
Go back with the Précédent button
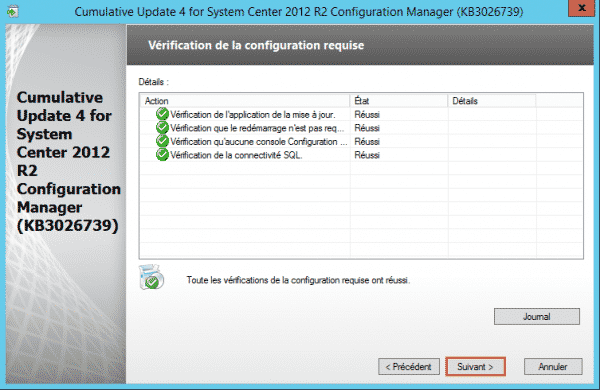coord(409,367)
